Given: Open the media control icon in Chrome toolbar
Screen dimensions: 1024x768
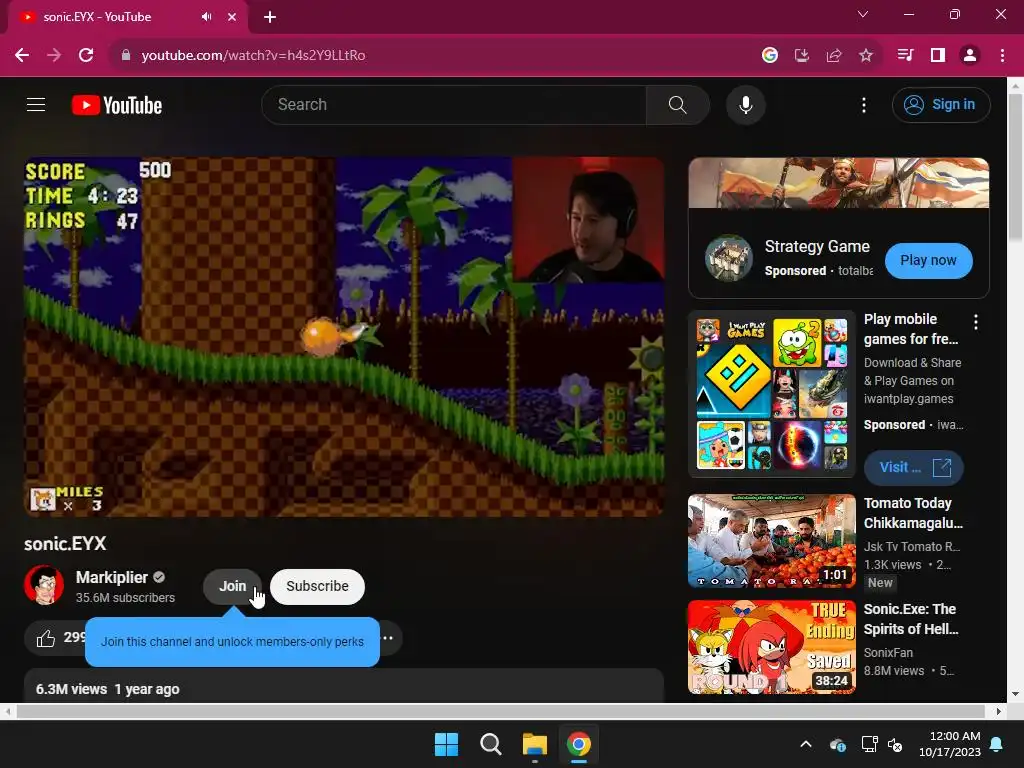Looking at the screenshot, I should [x=905, y=56].
